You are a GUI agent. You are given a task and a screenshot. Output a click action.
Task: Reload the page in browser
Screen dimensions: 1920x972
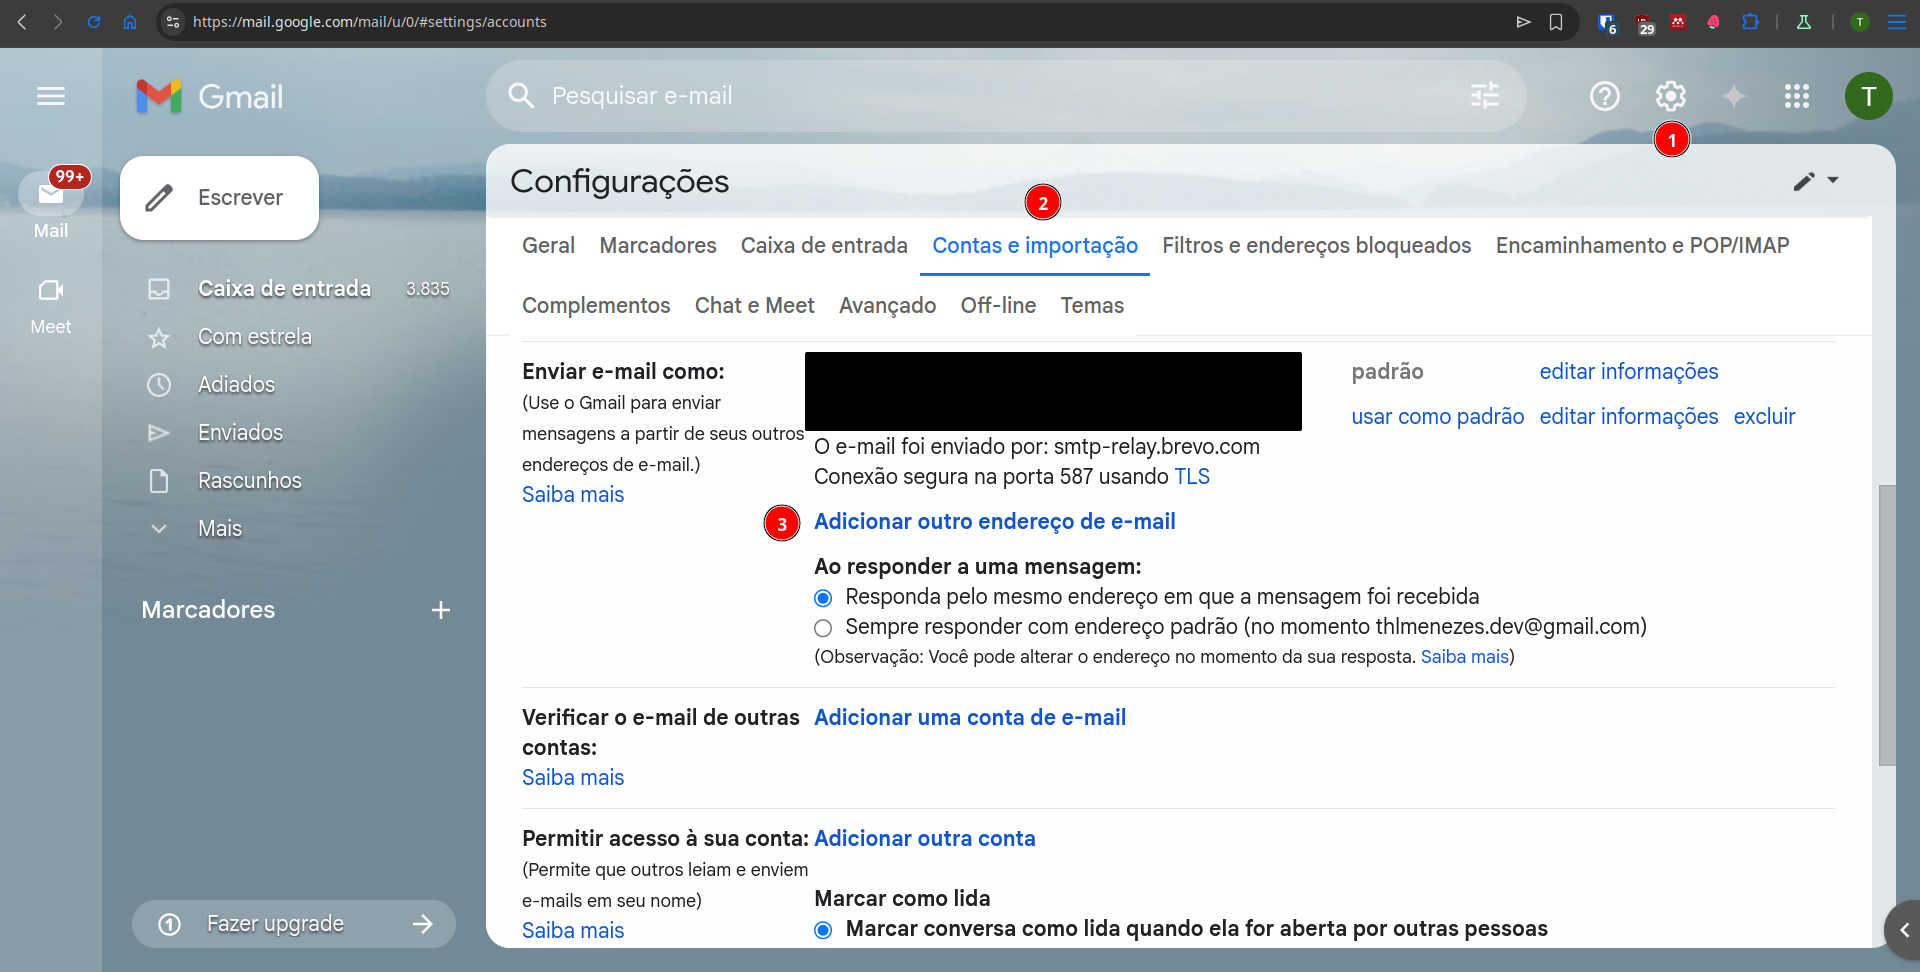pos(94,22)
